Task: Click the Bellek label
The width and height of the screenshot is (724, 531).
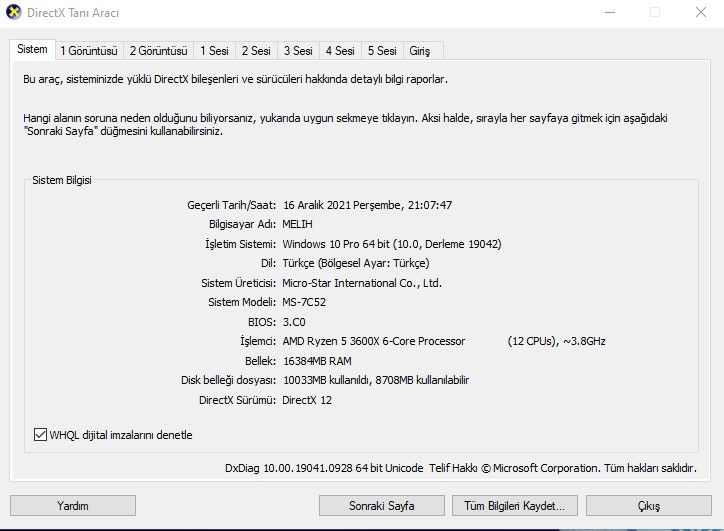Action: coord(260,361)
